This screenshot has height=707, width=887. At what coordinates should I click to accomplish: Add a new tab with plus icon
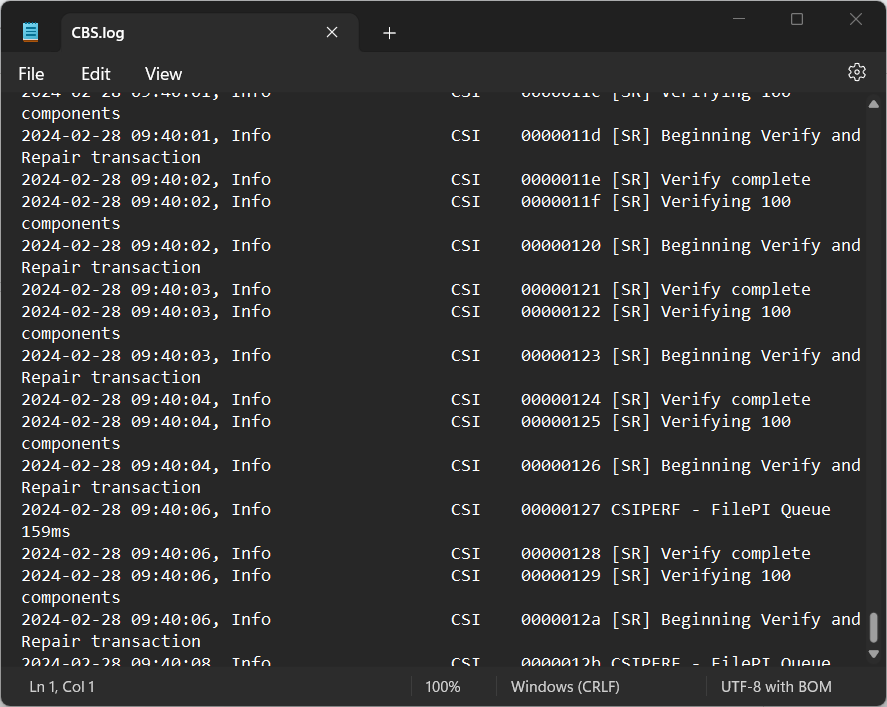tap(389, 33)
